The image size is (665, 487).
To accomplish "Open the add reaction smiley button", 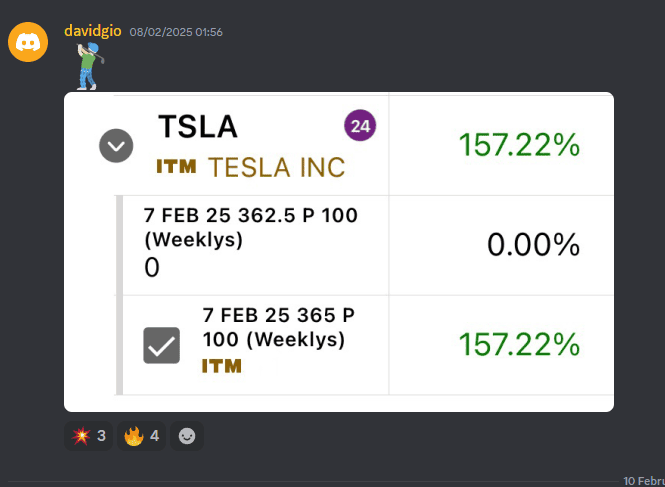I will tap(187, 436).
